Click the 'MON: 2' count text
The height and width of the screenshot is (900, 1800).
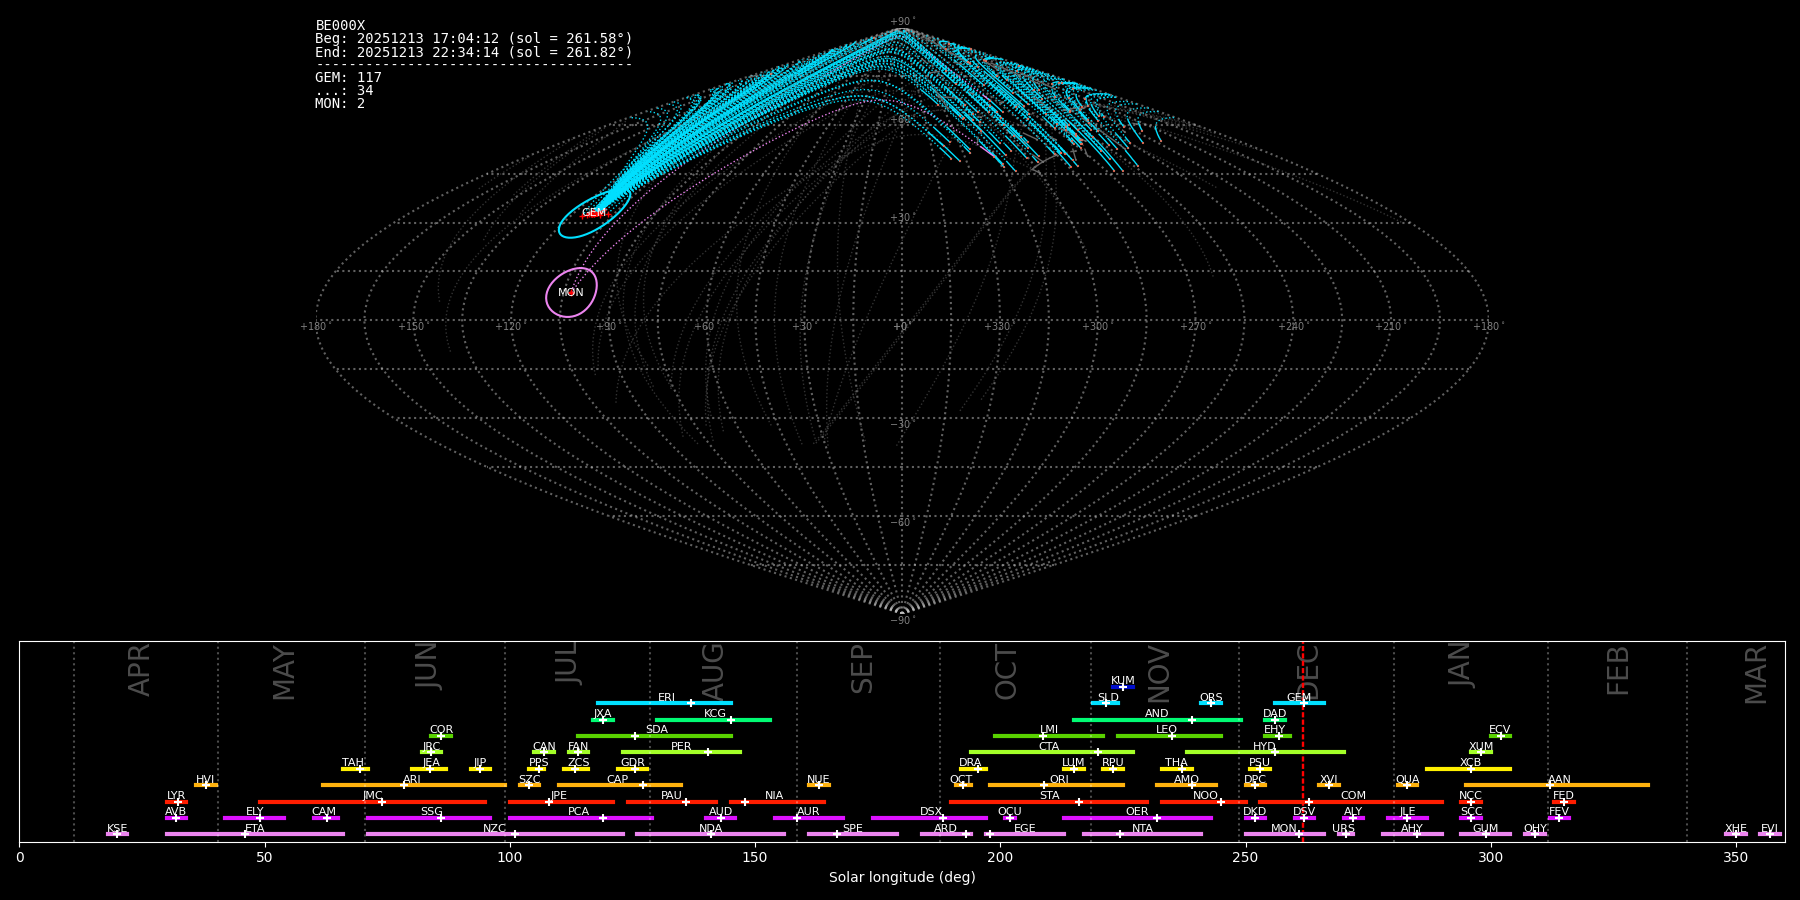(x=340, y=103)
